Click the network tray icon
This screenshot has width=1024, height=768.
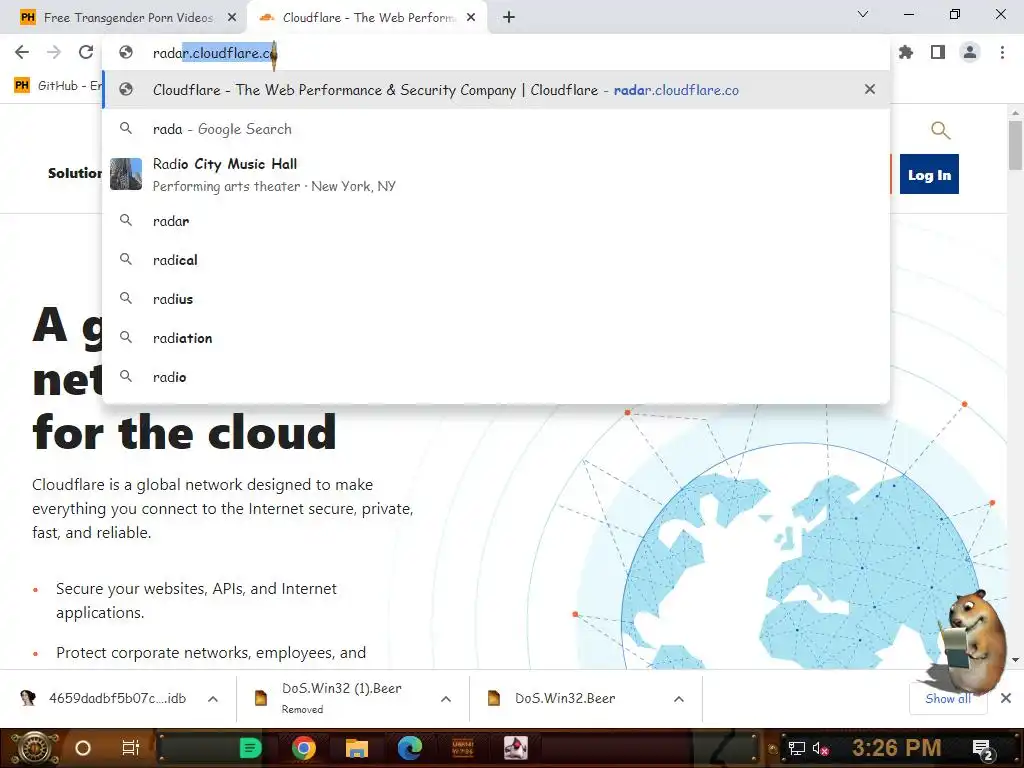(x=797, y=748)
